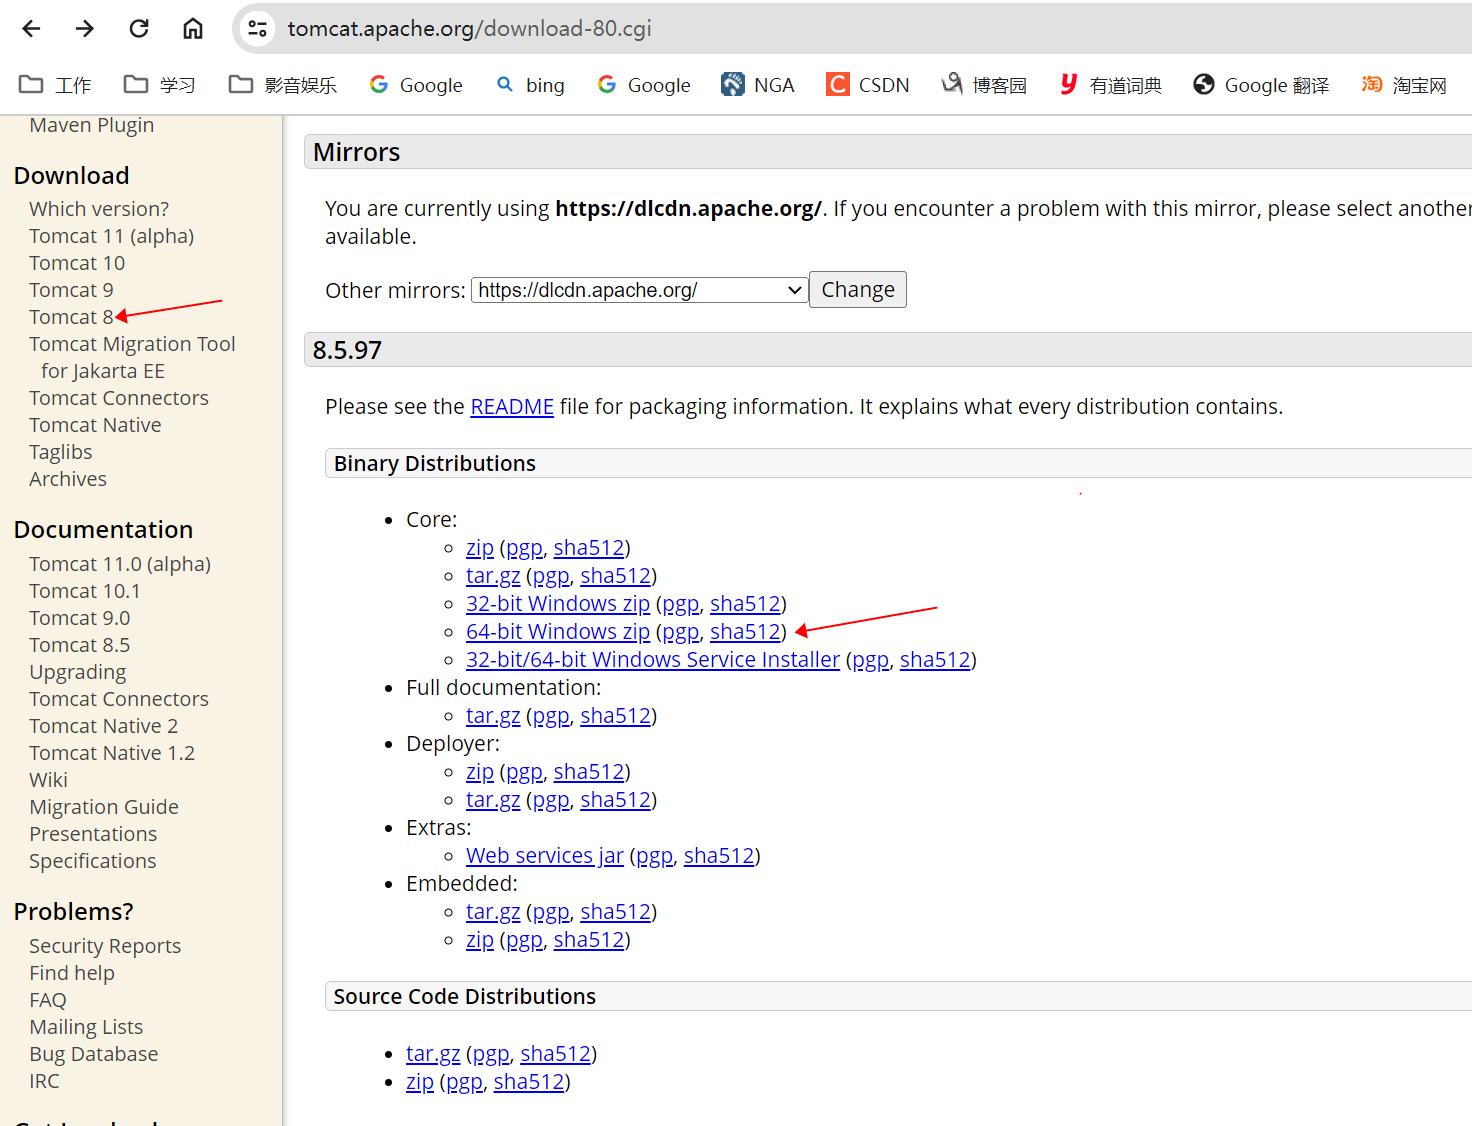Open the 博客园 bookmark
Viewport: 1472px width, 1126px height.
pos(984,85)
